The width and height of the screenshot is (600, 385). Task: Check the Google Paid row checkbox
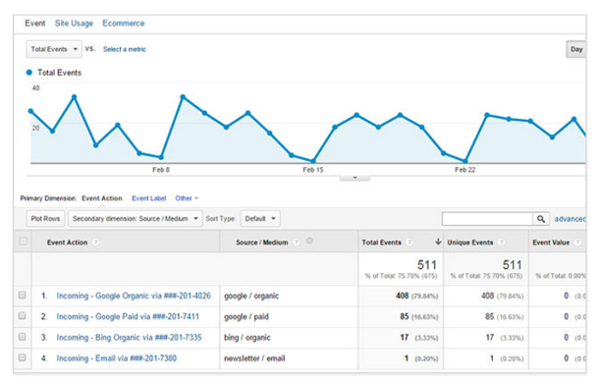[x=22, y=316]
